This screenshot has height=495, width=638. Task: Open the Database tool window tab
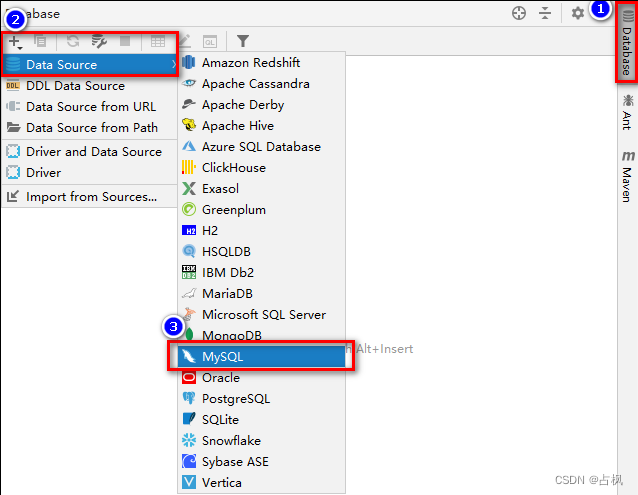point(627,43)
